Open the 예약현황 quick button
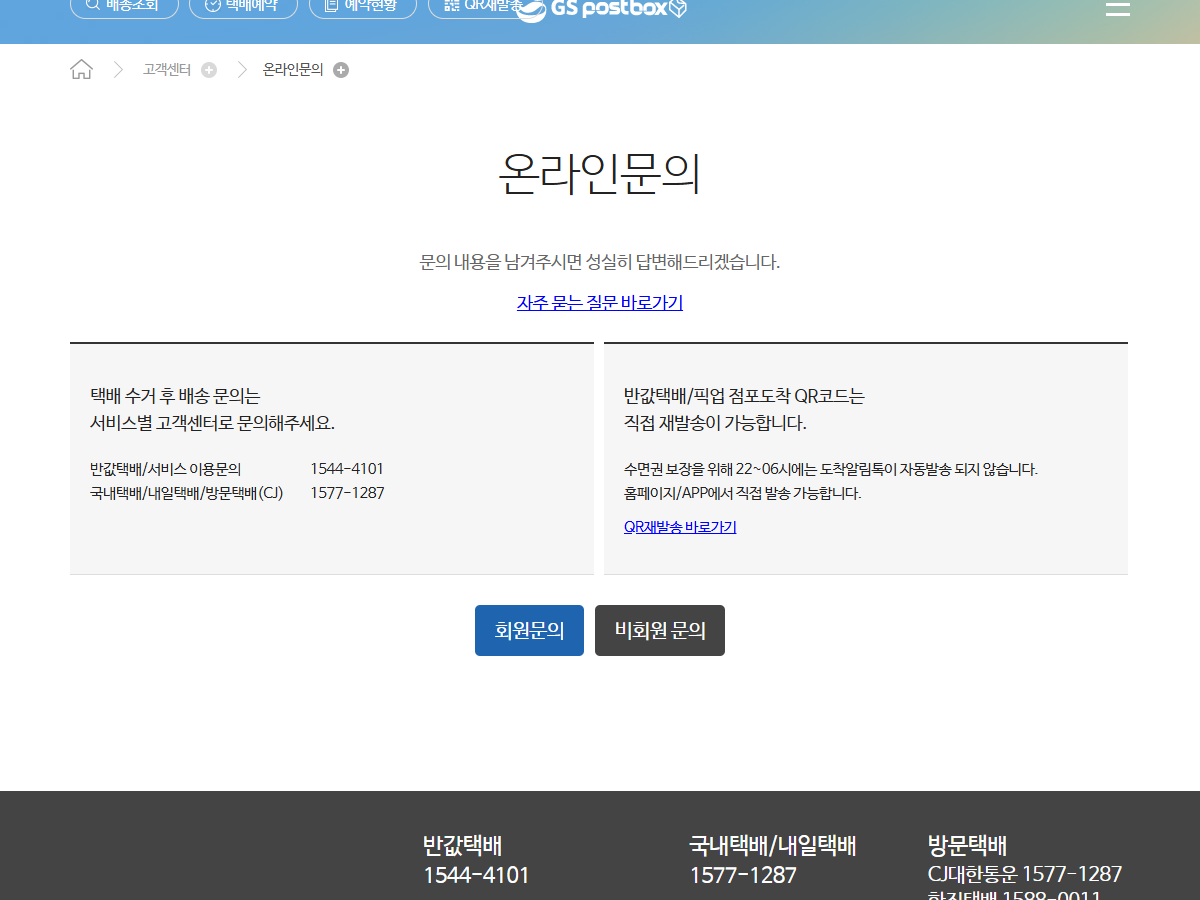The width and height of the screenshot is (1200, 900). [x=363, y=8]
